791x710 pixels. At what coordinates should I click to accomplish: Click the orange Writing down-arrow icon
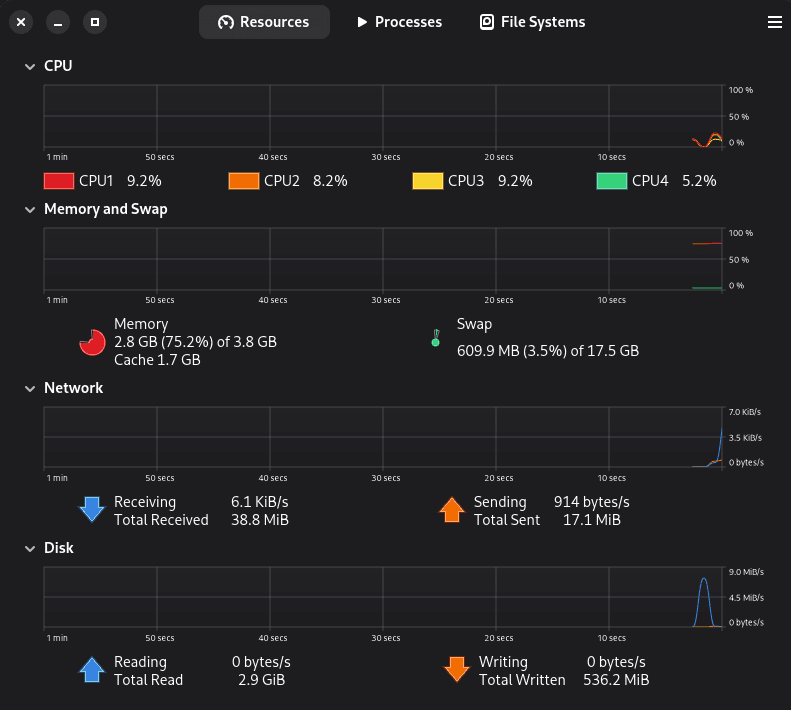pyautogui.click(x=457, y=670)
